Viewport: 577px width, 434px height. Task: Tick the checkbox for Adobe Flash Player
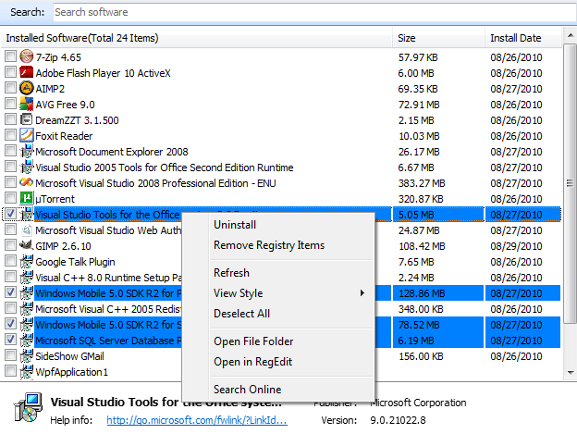[11, 73]
